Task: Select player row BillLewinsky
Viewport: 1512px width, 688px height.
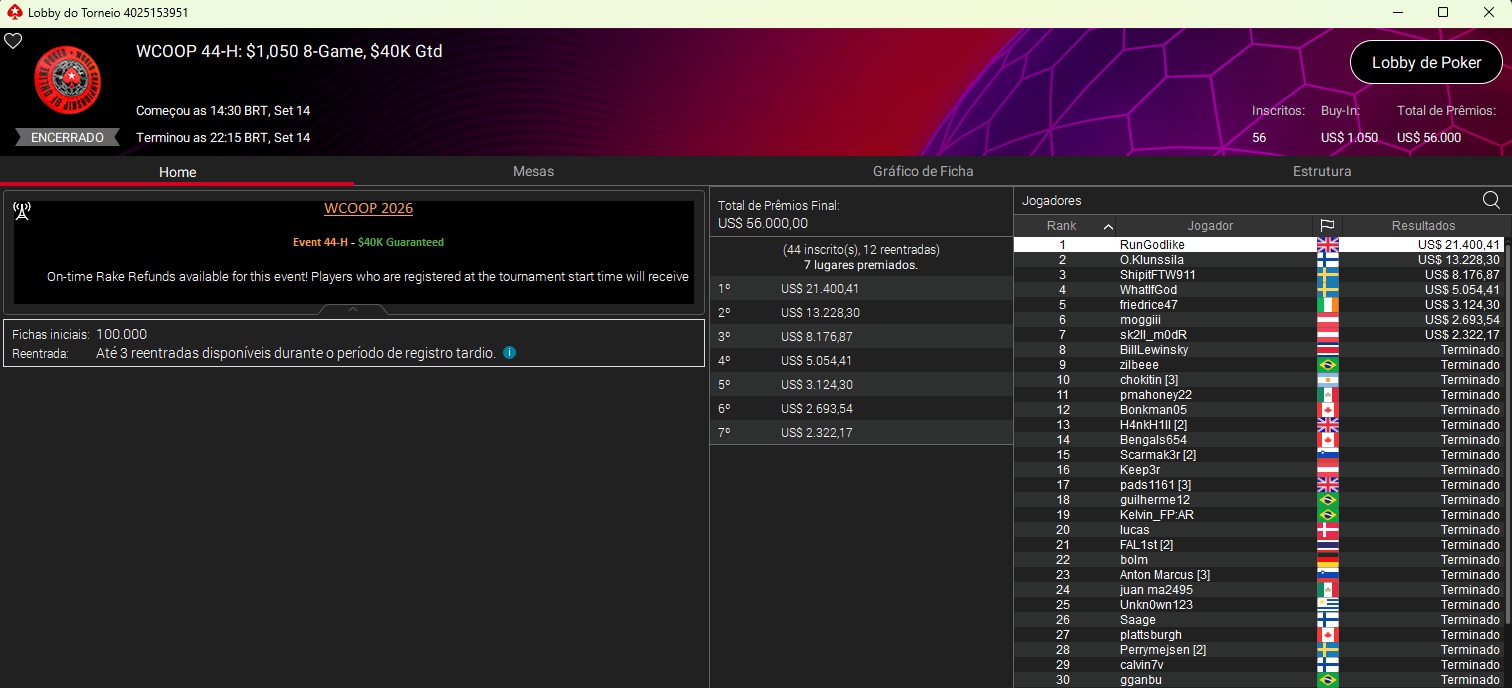Action: click(1259, 350)
